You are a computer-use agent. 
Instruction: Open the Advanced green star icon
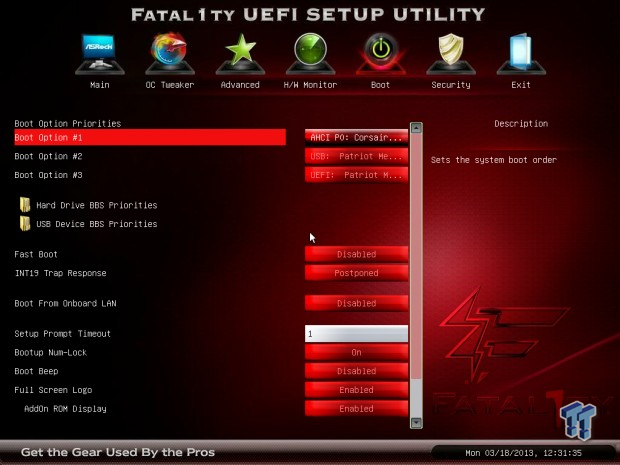tap(240, 54)
